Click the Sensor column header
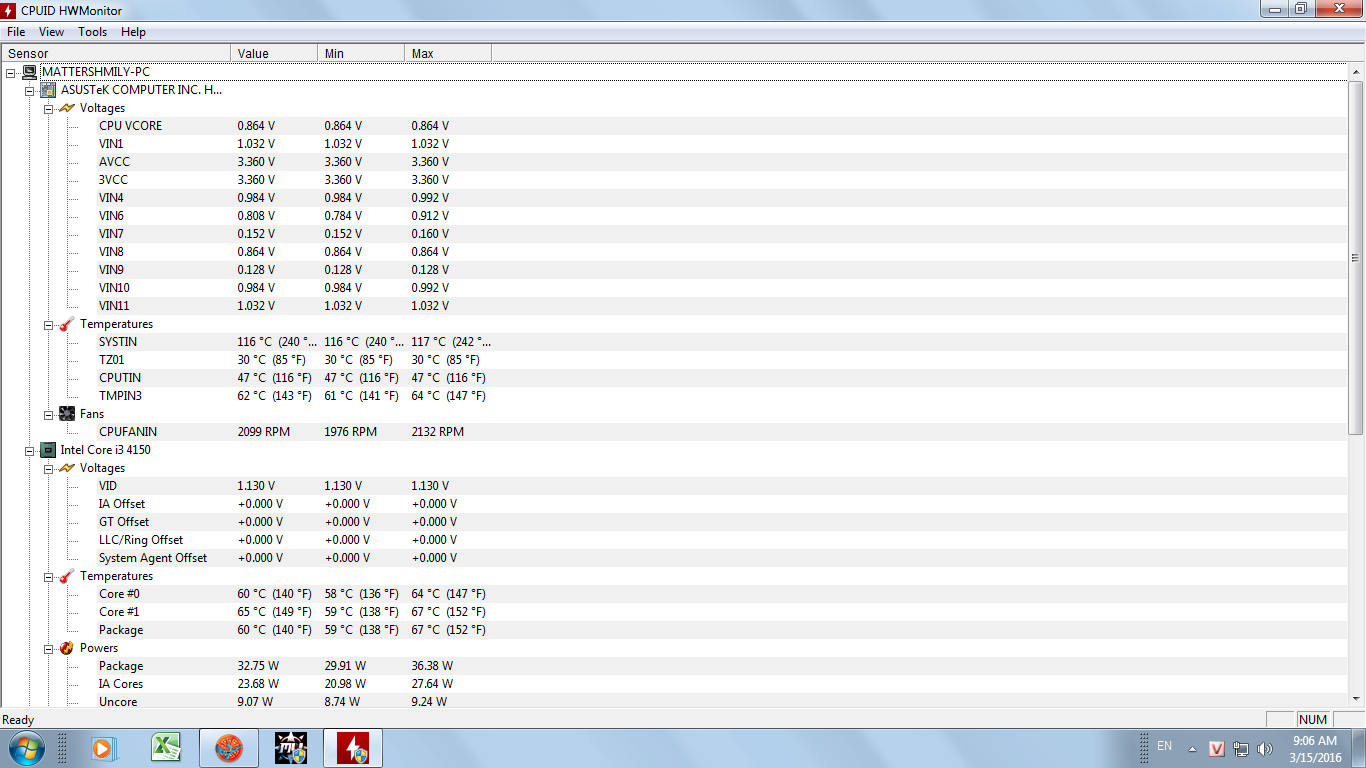The height and width of the screenshot is (768, 1366). point(115,53)
